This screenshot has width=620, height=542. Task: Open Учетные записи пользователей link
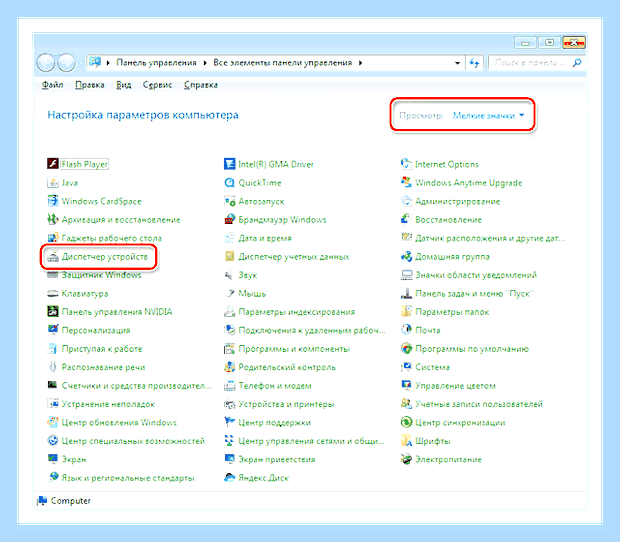(x=479, y=404)
